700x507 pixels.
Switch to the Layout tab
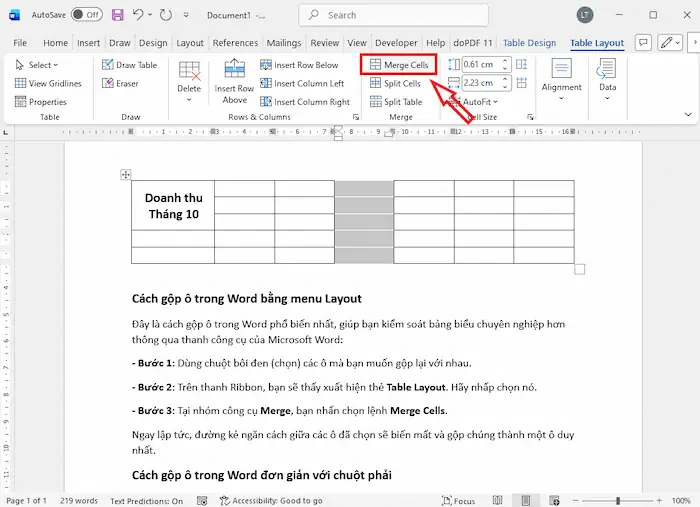pyautogui.click(x=190, y=43)
